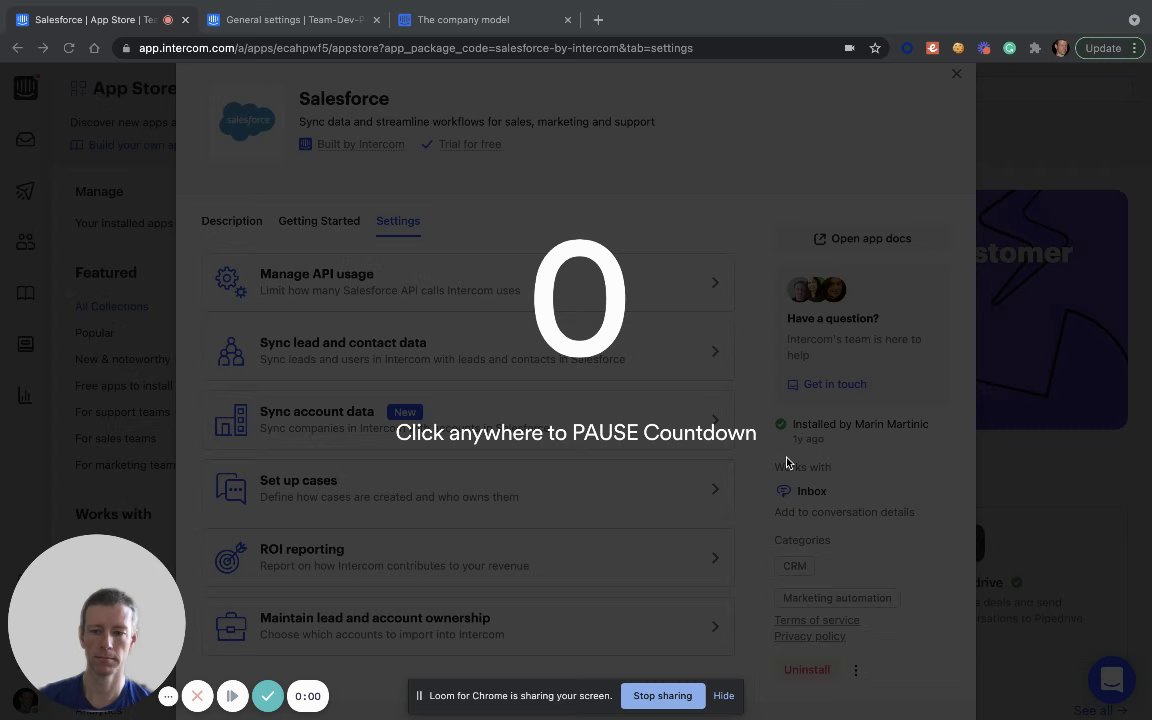Viewport: 1152px width, 720px height.
Task: Open Loom more options ellipsis
Action: coord(168,696)
